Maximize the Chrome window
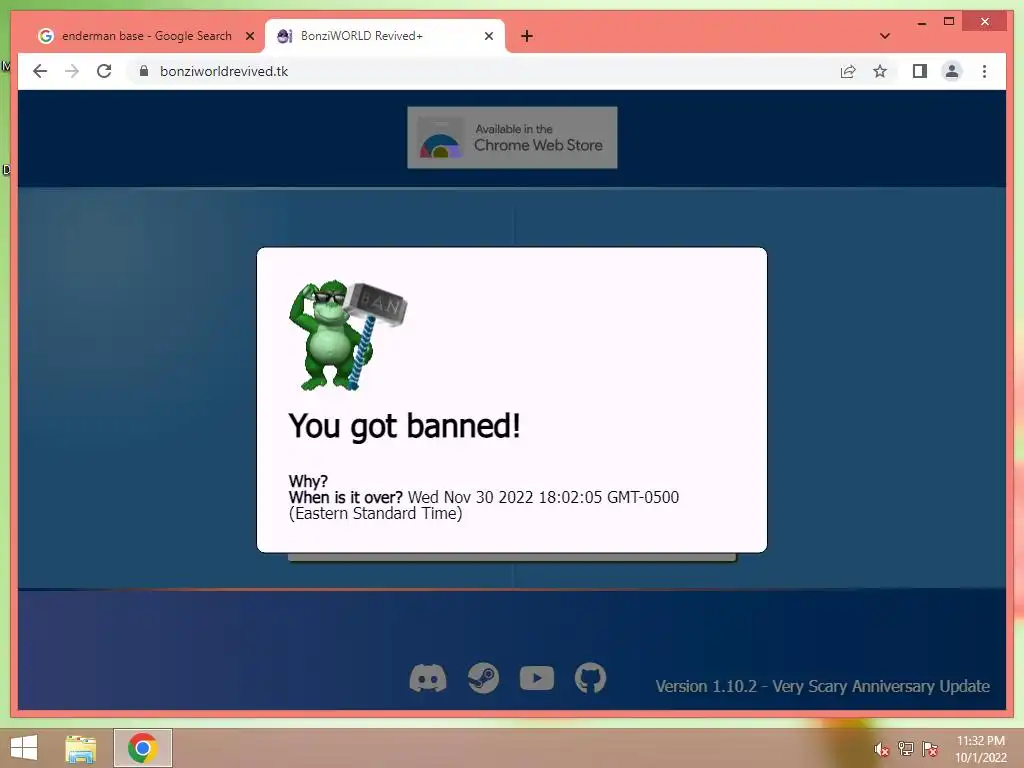1024x768 pixels. click(949, 22)
